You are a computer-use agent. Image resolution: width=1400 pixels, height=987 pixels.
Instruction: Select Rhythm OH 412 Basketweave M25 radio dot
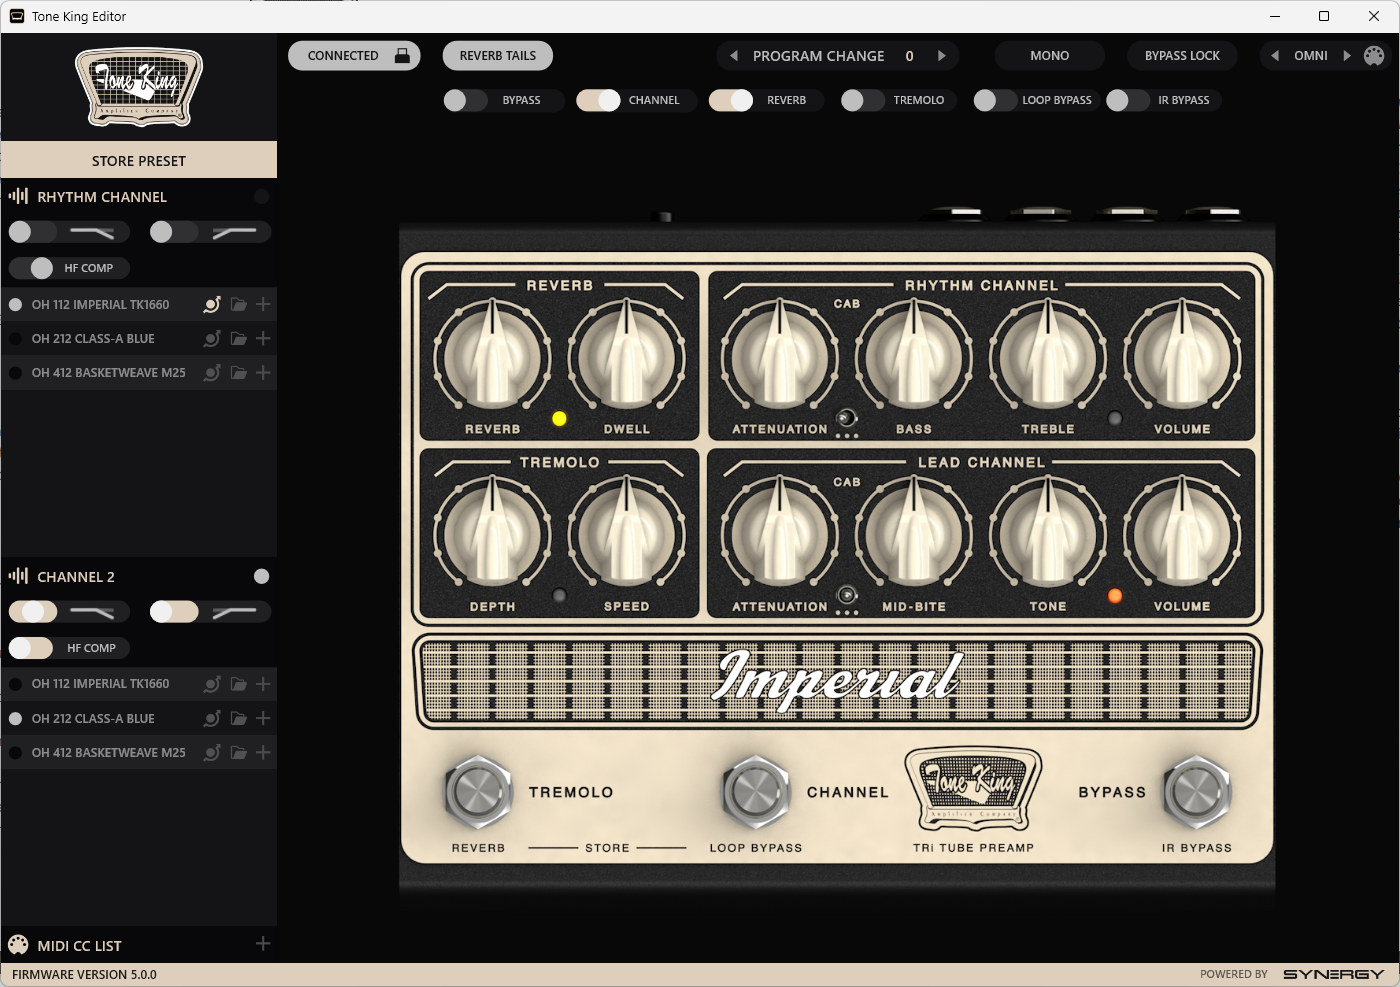[x=16, y=373]
